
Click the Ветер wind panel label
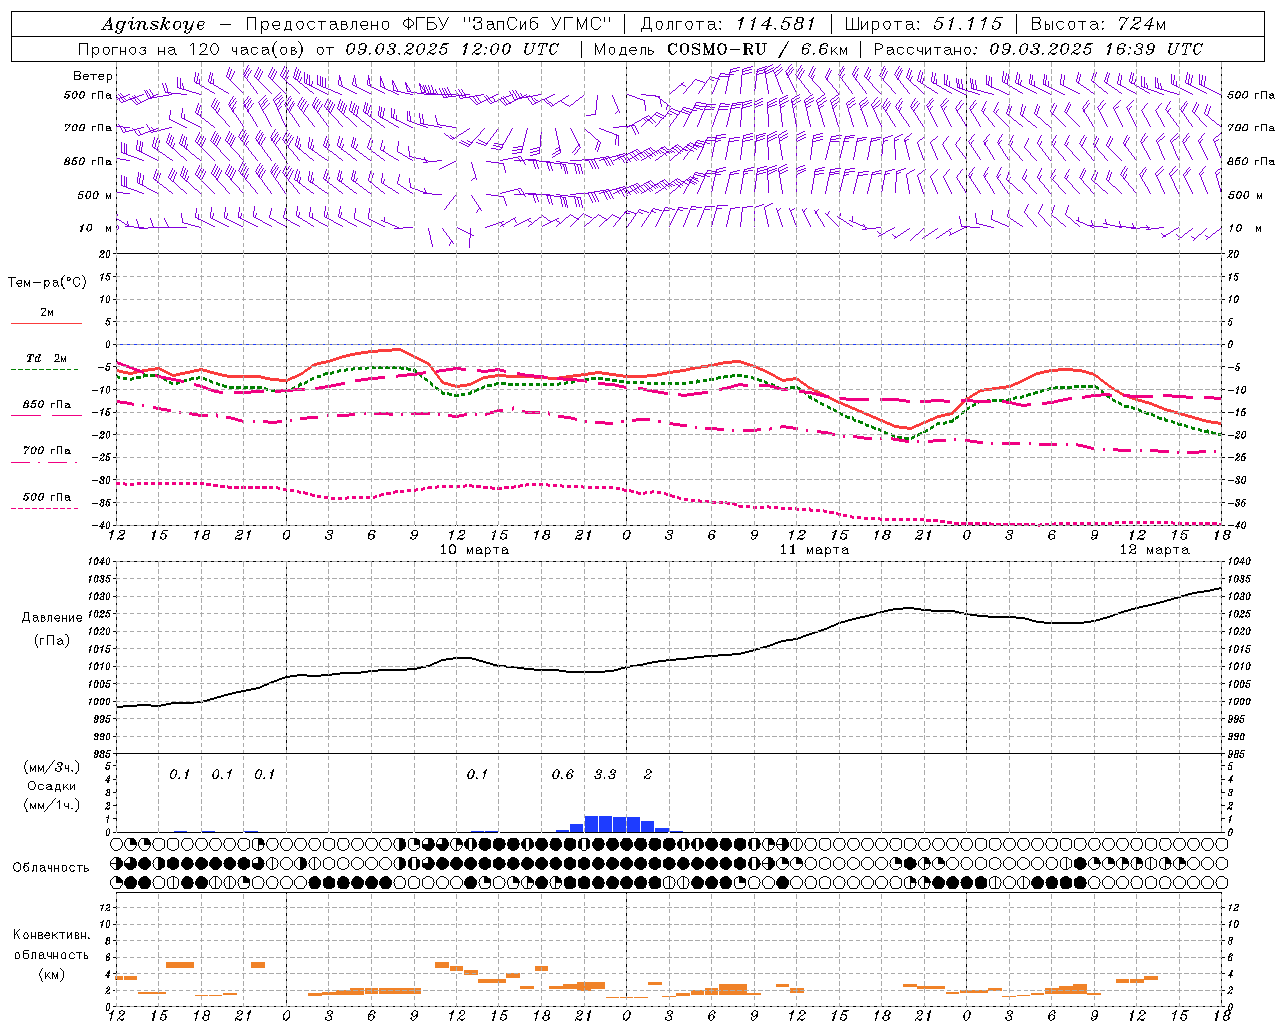(x=93, y=76)
